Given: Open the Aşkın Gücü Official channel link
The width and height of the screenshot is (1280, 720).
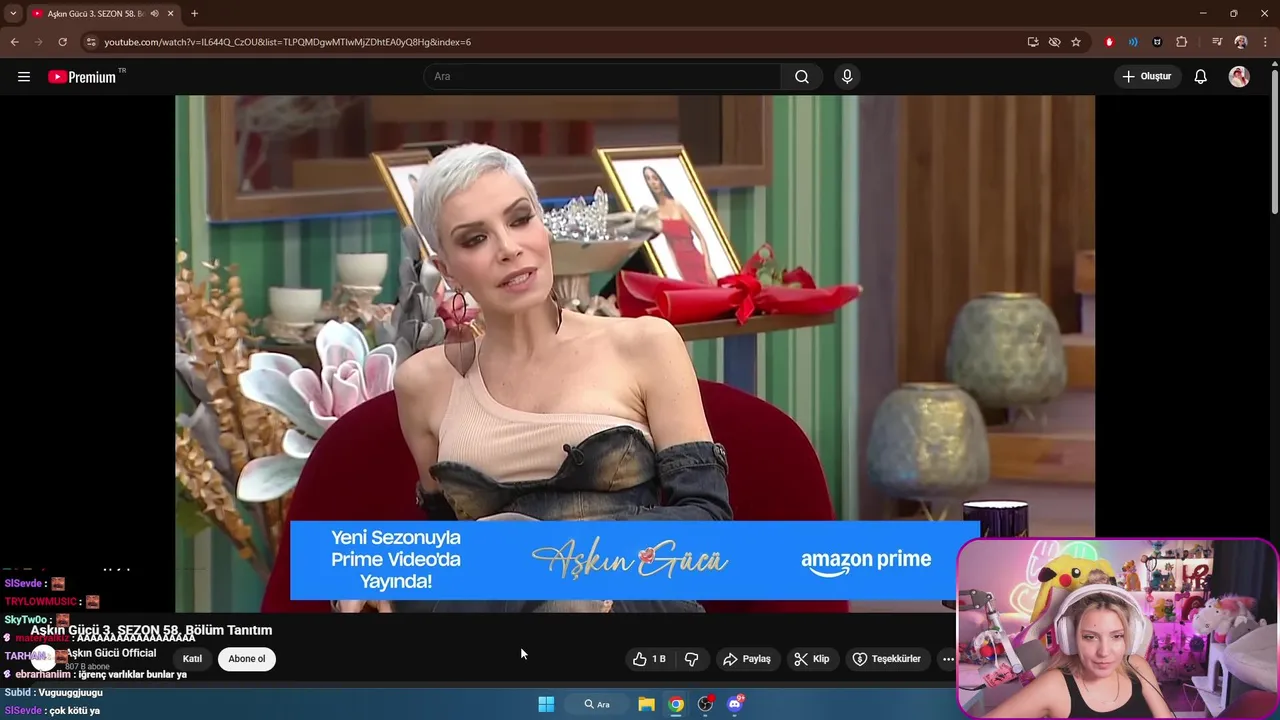Looking at the screenshot, I should point(111,653).
